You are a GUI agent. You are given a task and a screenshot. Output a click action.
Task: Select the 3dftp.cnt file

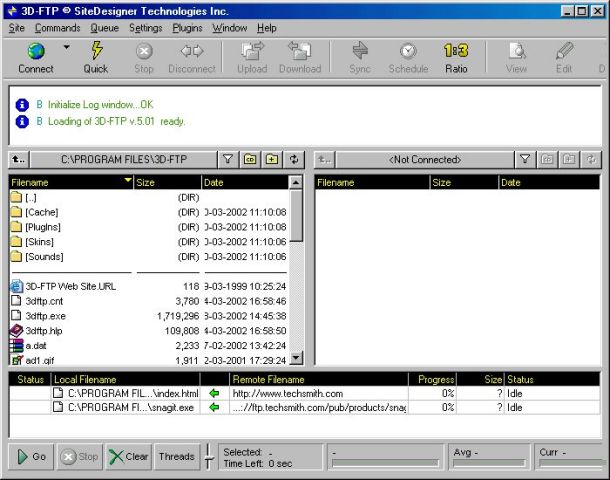(149, 301)
